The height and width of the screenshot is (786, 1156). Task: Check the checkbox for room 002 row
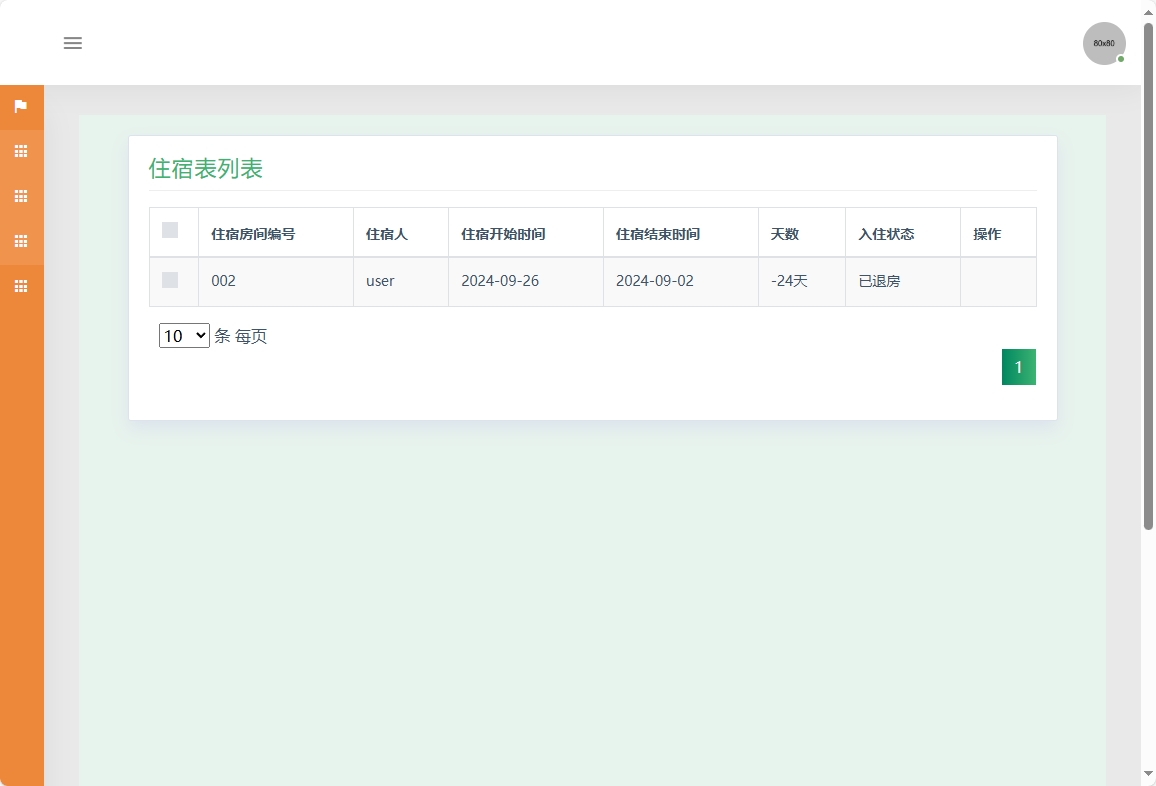coord(169,280)
